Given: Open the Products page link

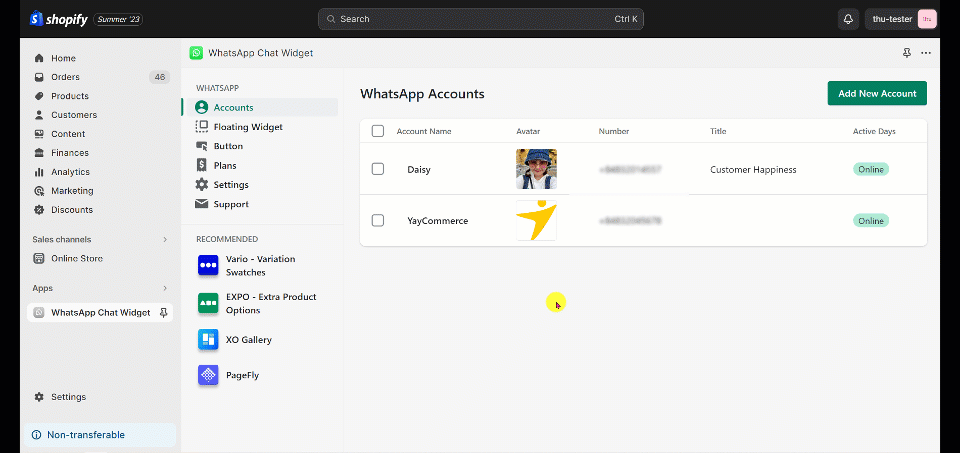Looking at the screenshot, I should (70, 96).
